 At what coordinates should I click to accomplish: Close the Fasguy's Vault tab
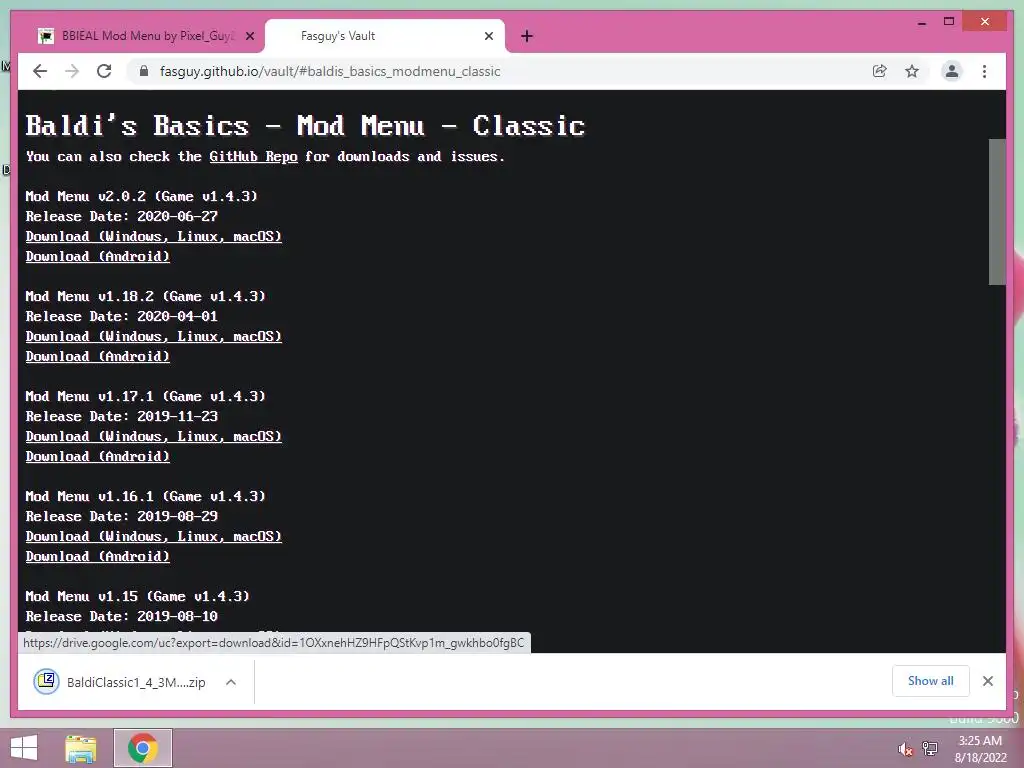click(488, 37)
